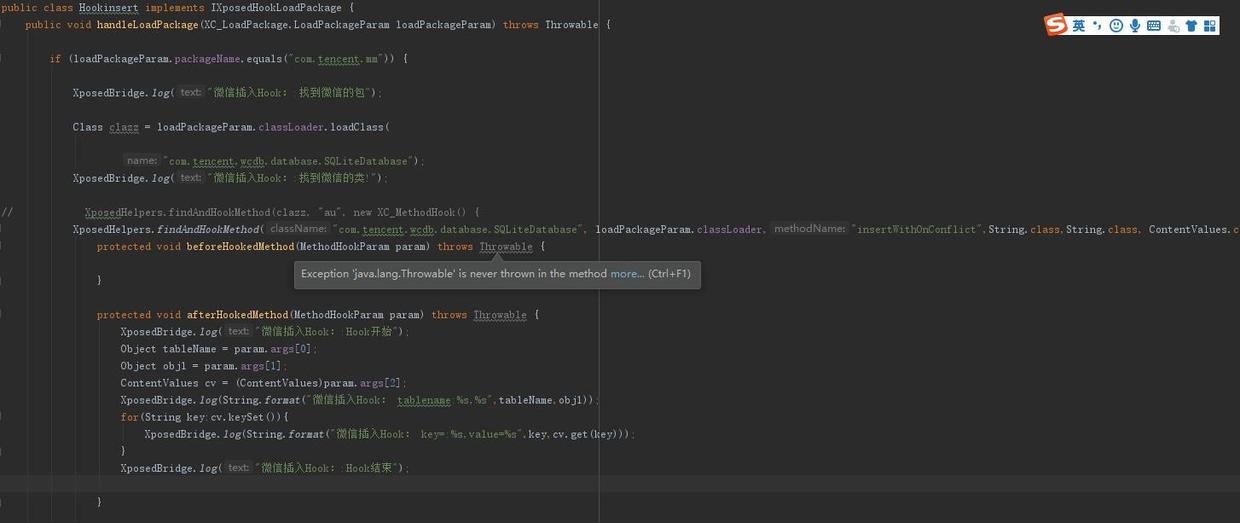The width and height of the screenshot is (1240, 523).
Task: Click the Hookinsert class name
Action: (109, 8)
